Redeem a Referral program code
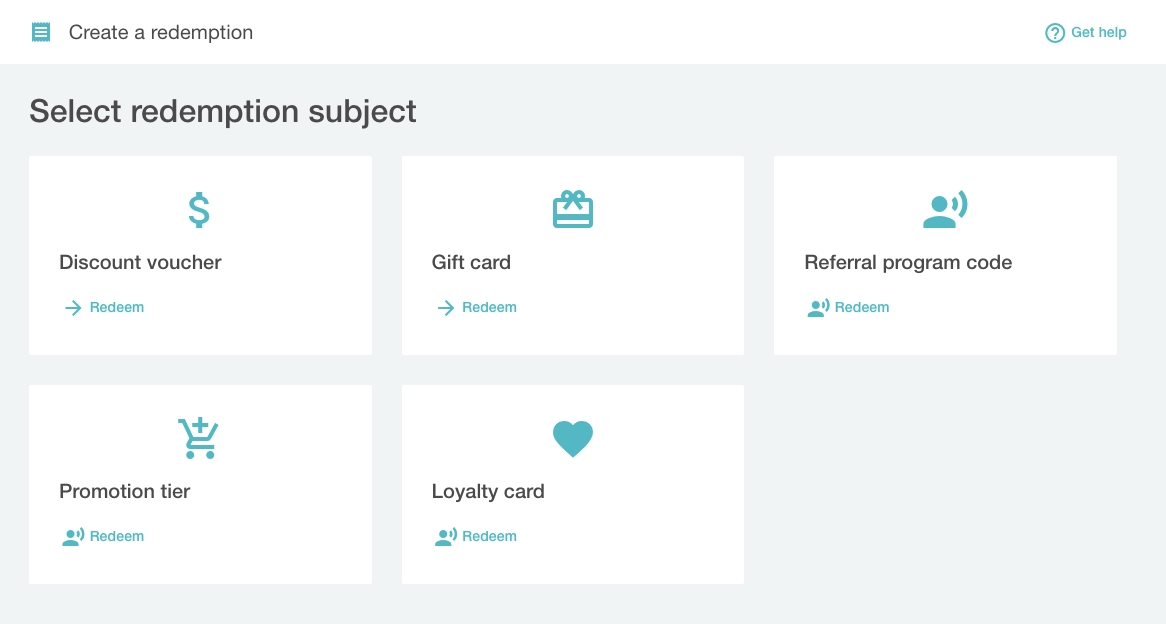The image size is (1166, 624). [x=862, y=307]
